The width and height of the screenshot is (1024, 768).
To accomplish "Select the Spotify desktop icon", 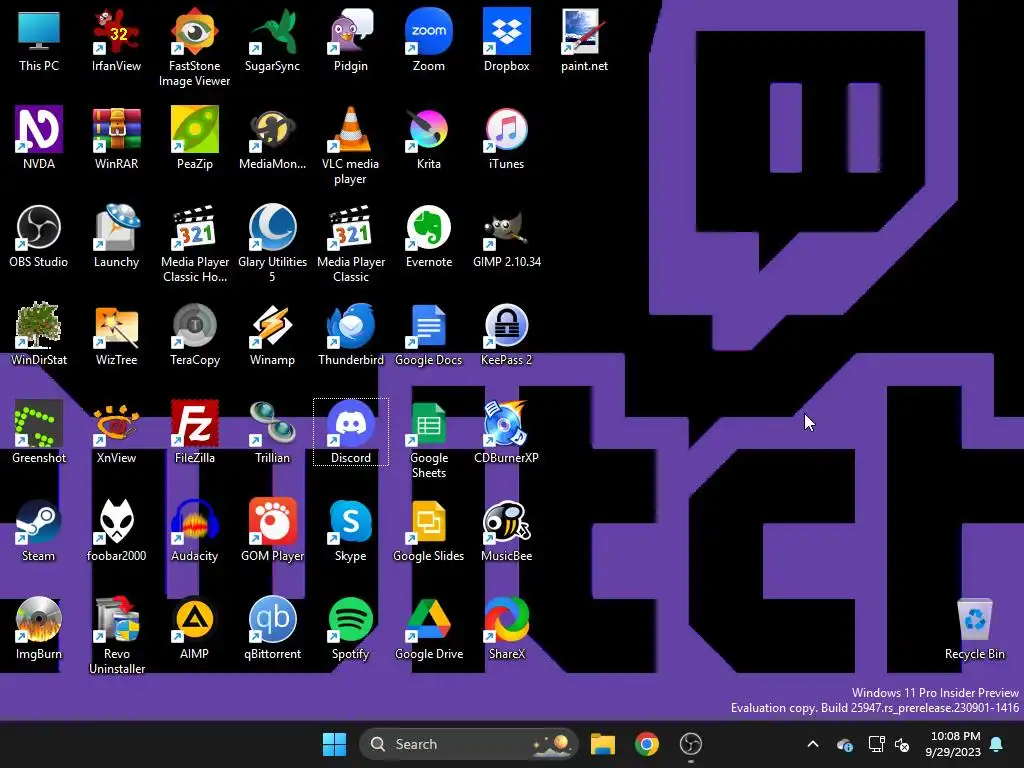I will point(351,628).
